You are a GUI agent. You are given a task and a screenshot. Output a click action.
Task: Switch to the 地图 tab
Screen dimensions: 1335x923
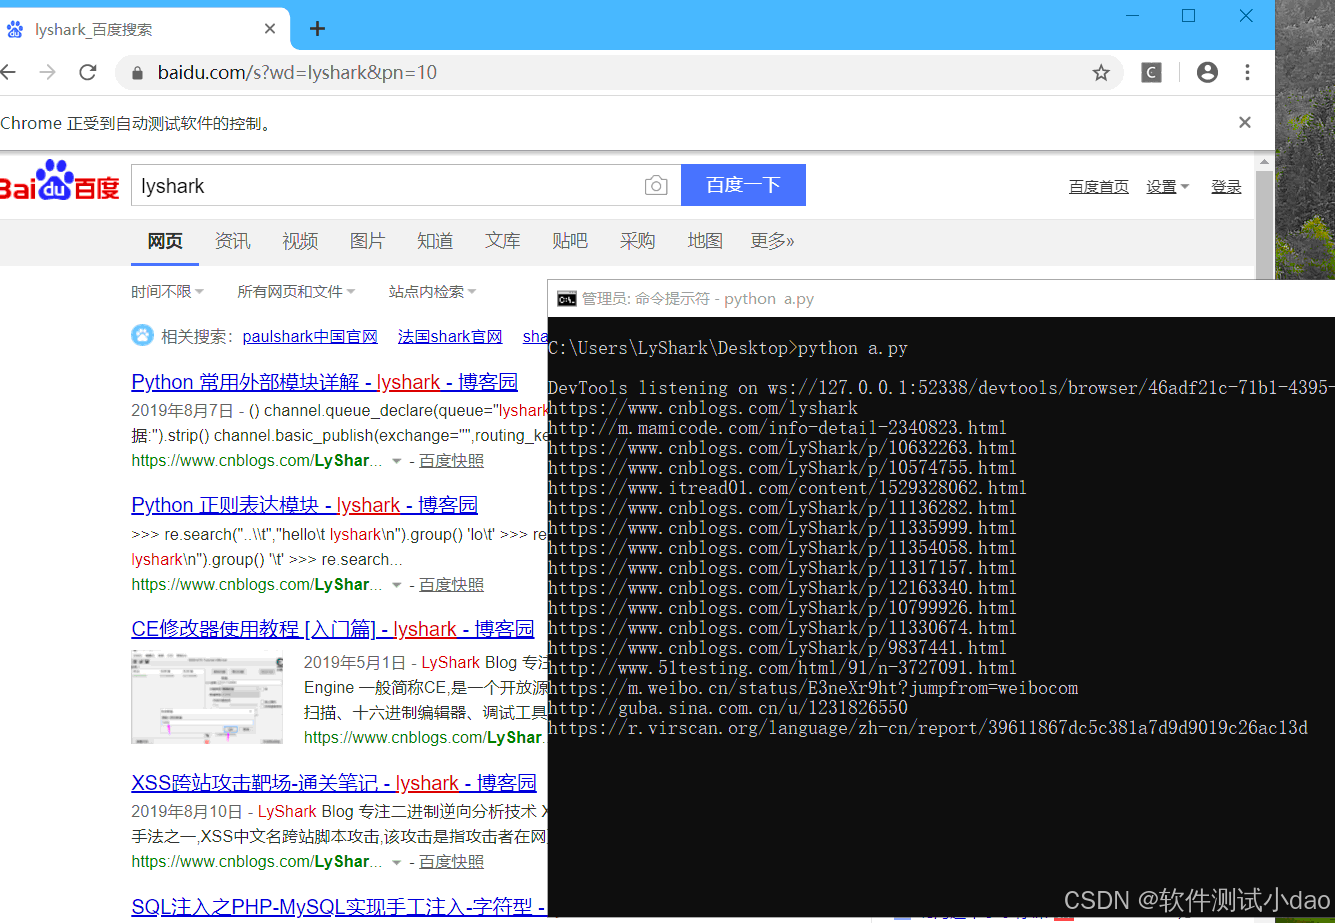point(705,241)
